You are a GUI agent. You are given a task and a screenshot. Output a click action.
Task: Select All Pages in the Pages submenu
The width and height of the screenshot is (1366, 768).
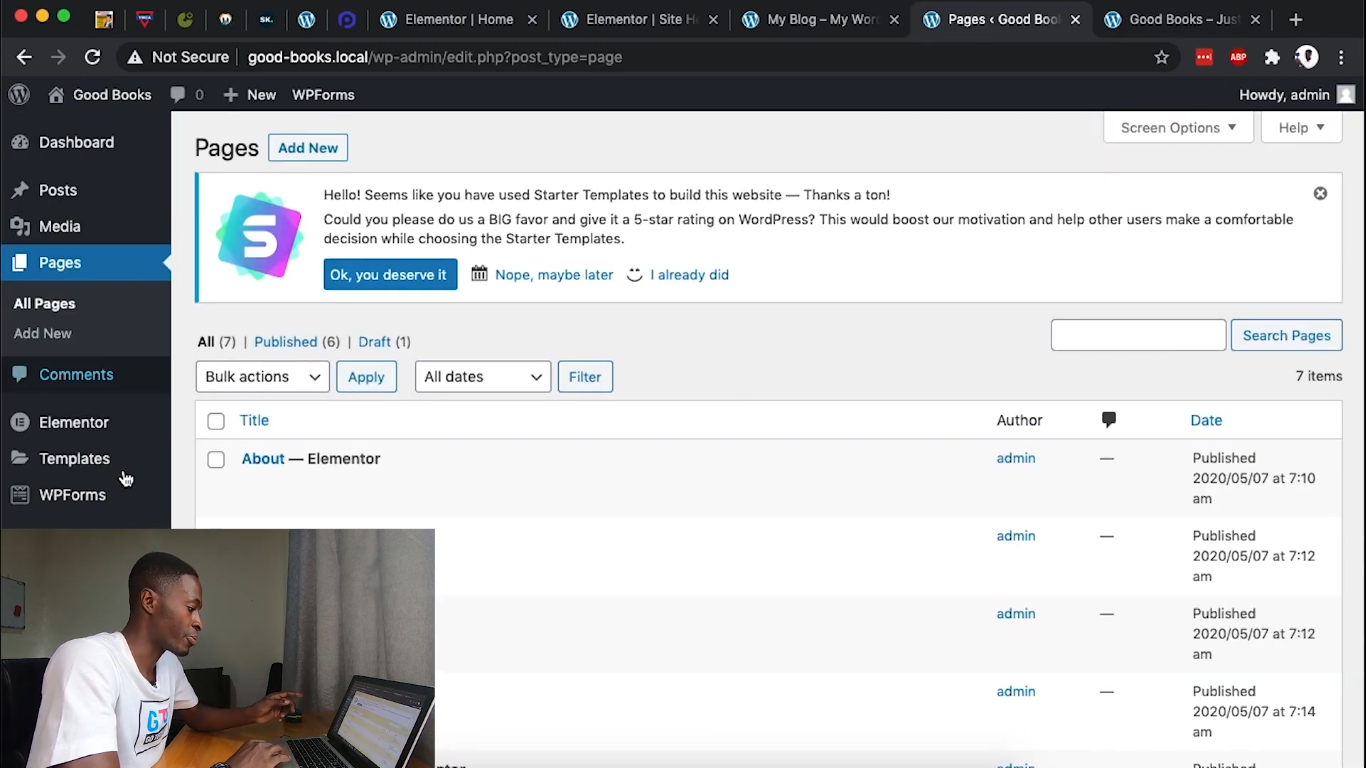[44, 303]
